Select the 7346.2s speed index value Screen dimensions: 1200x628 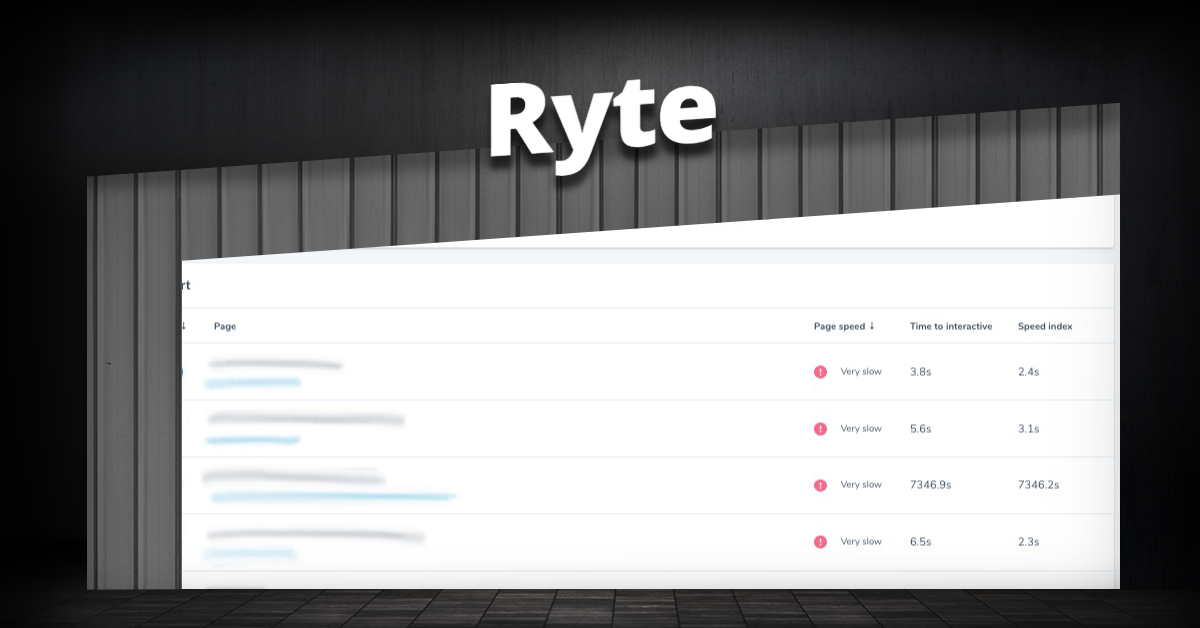tap(1037, 484)
